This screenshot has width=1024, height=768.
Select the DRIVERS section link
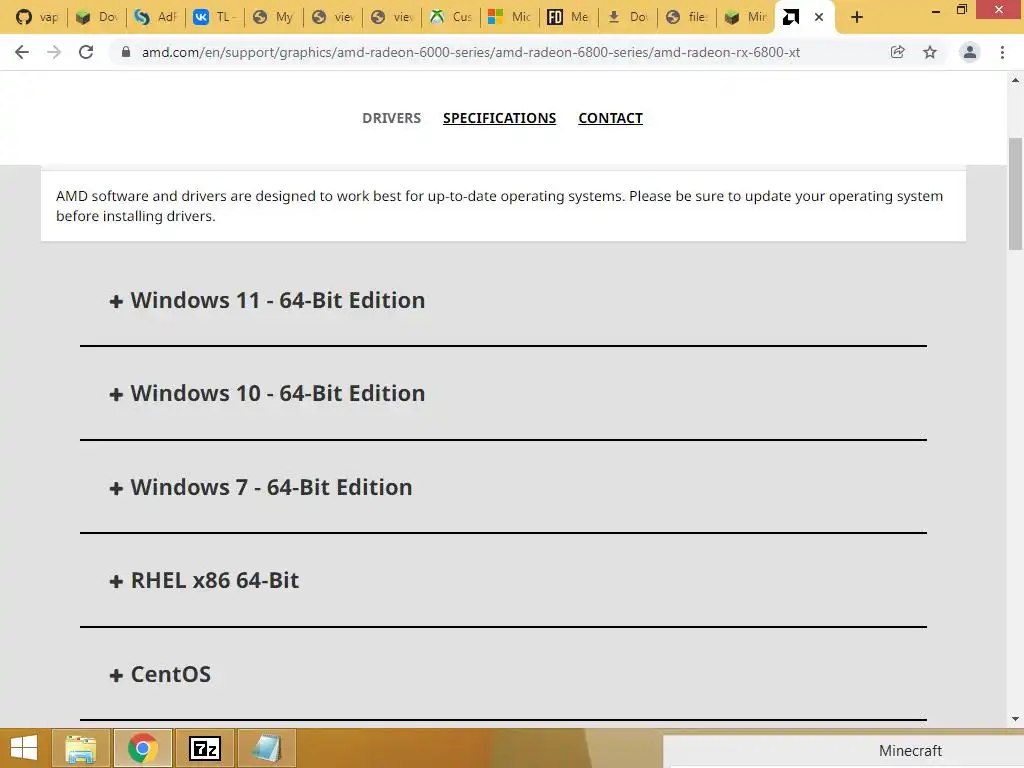tap(392, 118)
